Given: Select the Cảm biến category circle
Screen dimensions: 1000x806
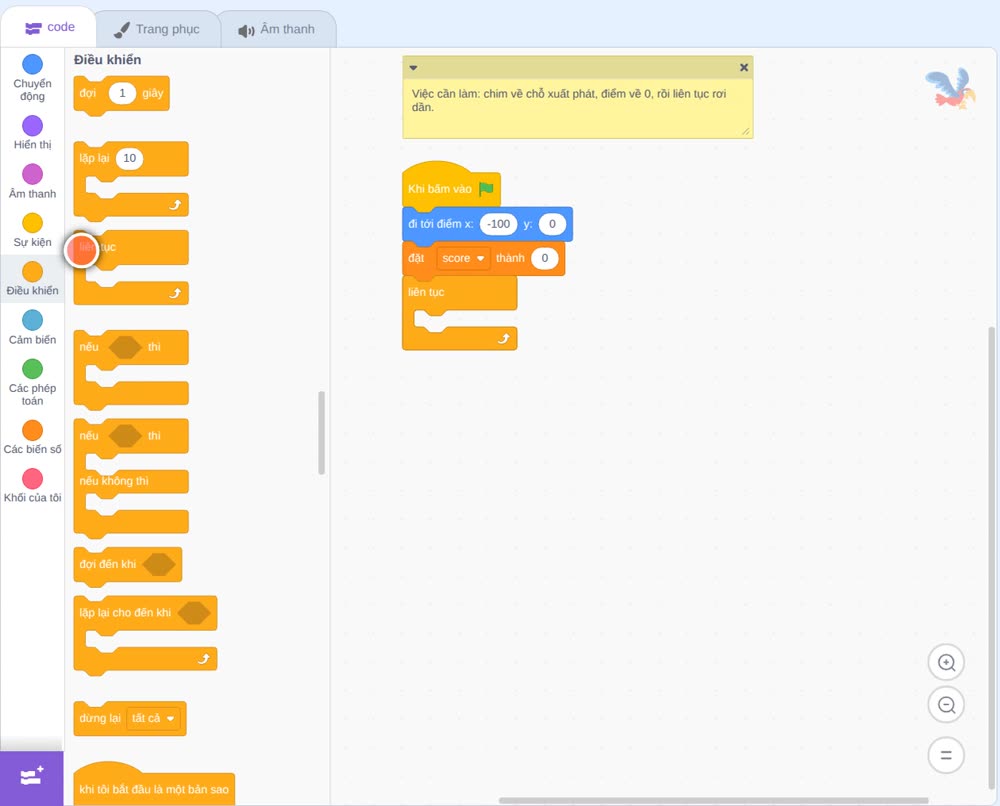Looking at the screenshot, I should [32, 320].
